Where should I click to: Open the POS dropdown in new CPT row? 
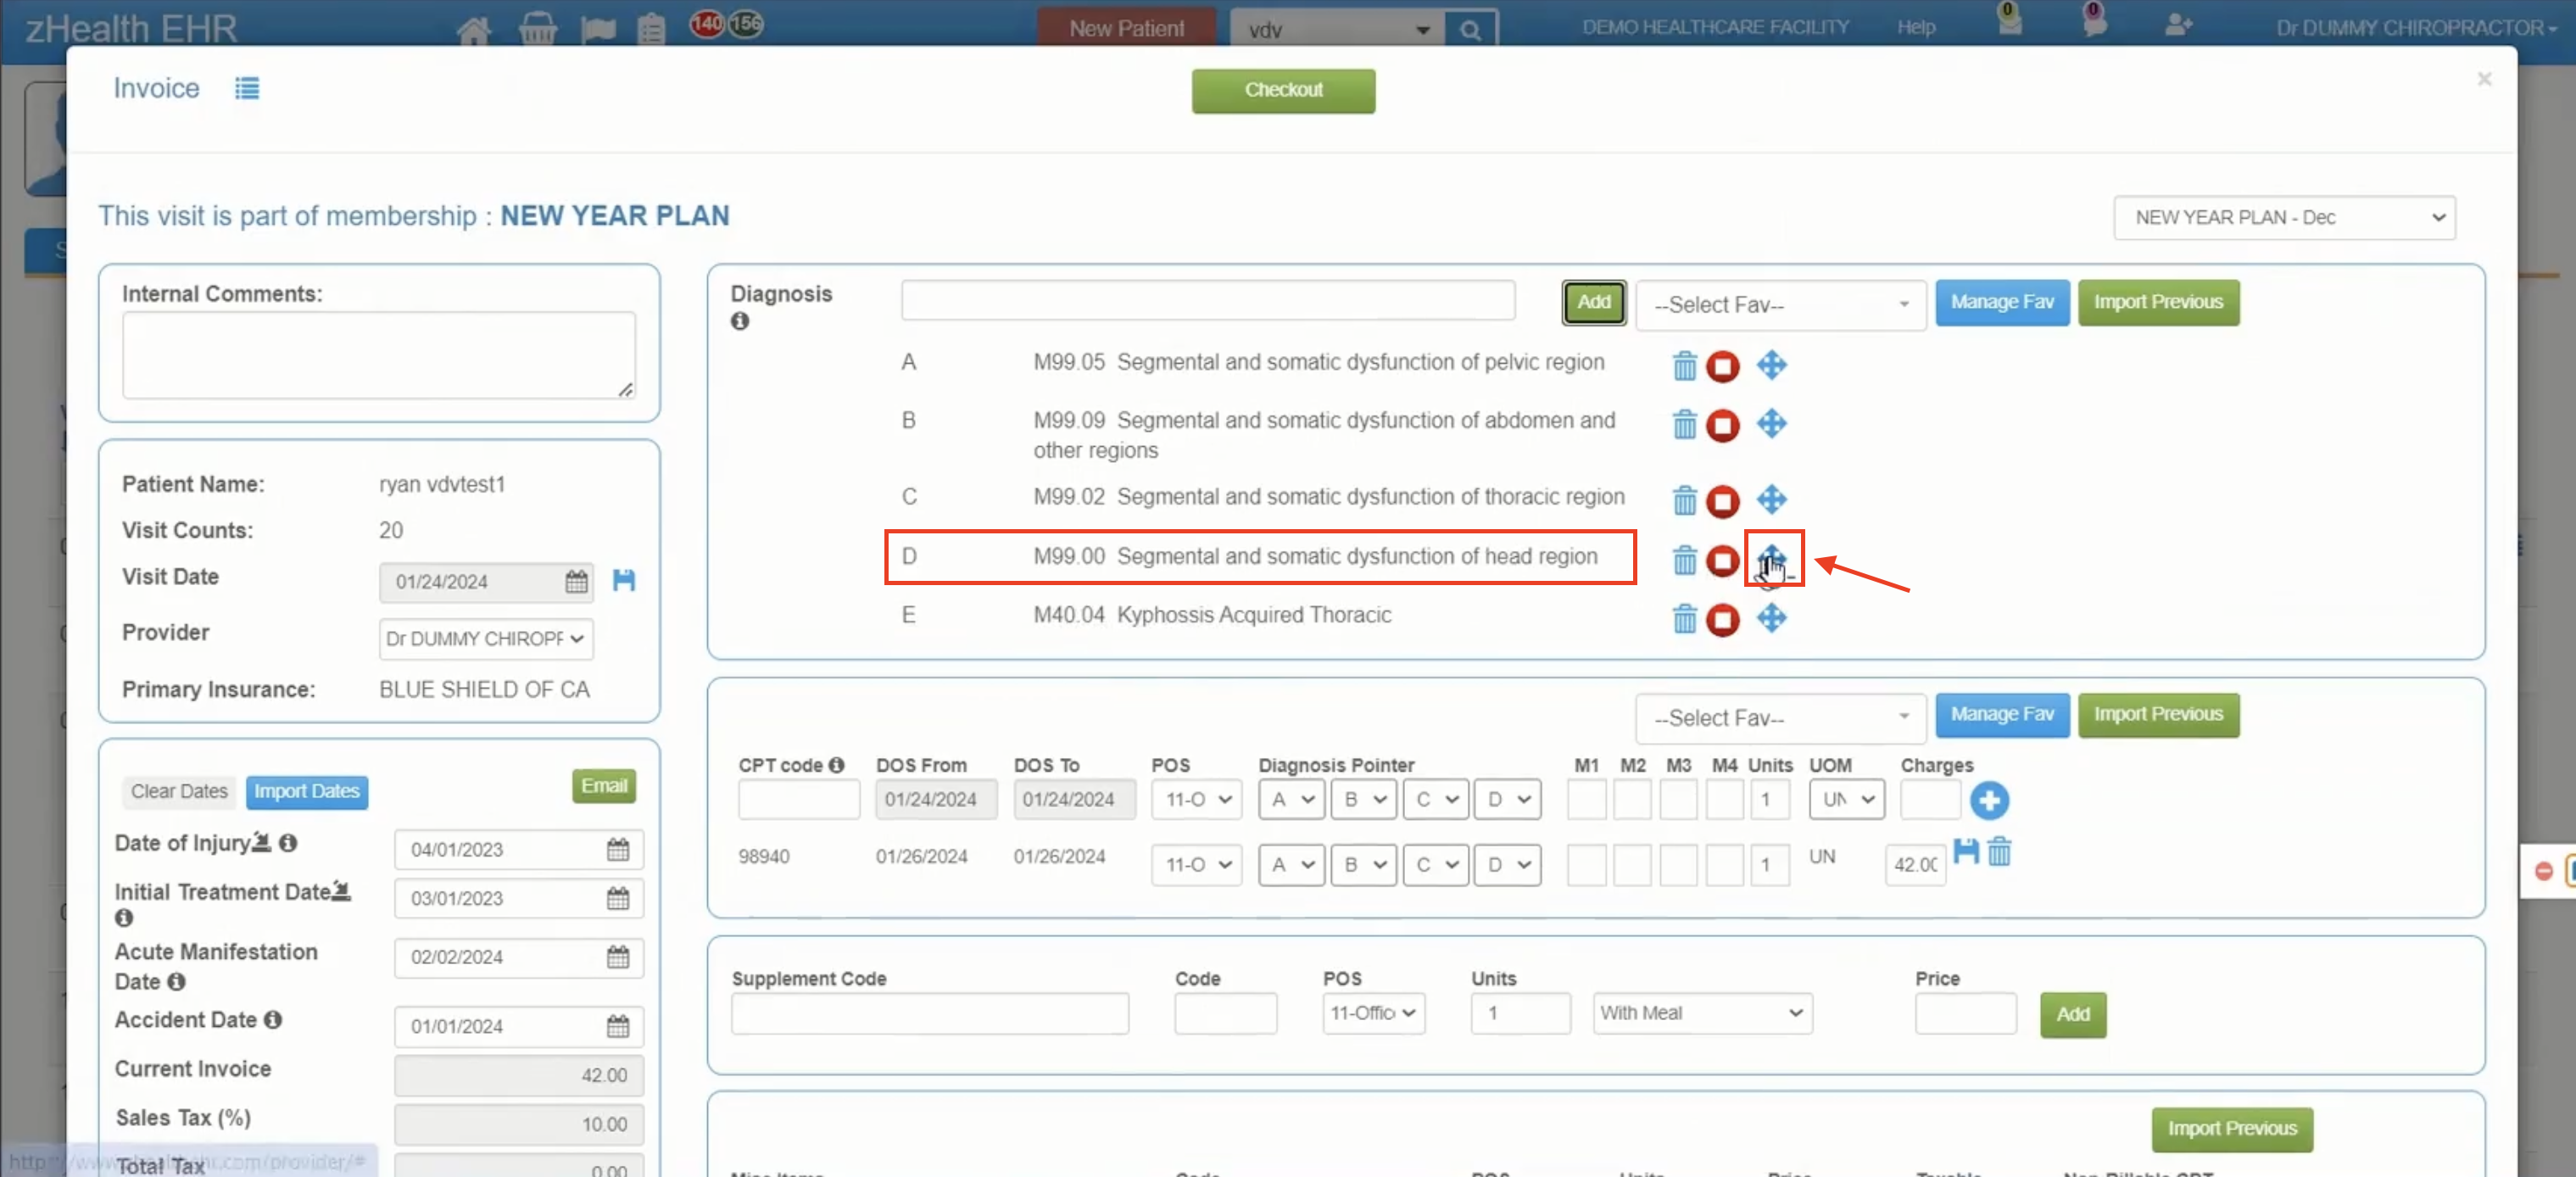point(1196,799)
